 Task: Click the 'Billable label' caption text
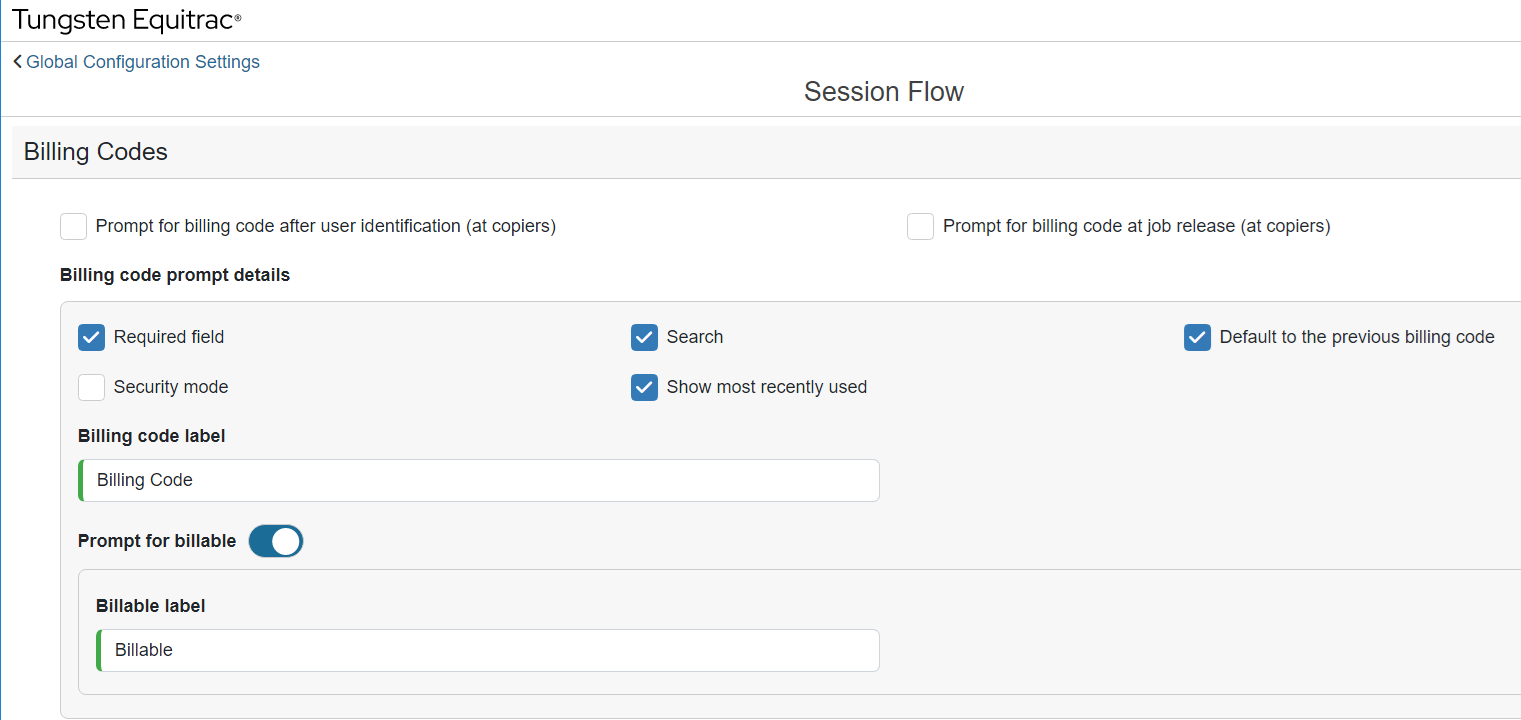click(x=151, y=606)
